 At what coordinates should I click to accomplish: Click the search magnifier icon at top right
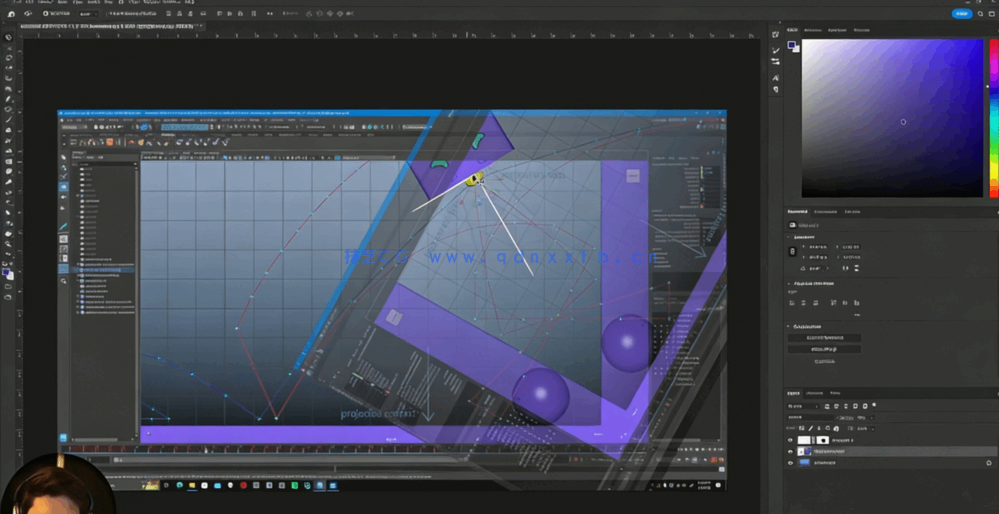click(x=980, y=14)
